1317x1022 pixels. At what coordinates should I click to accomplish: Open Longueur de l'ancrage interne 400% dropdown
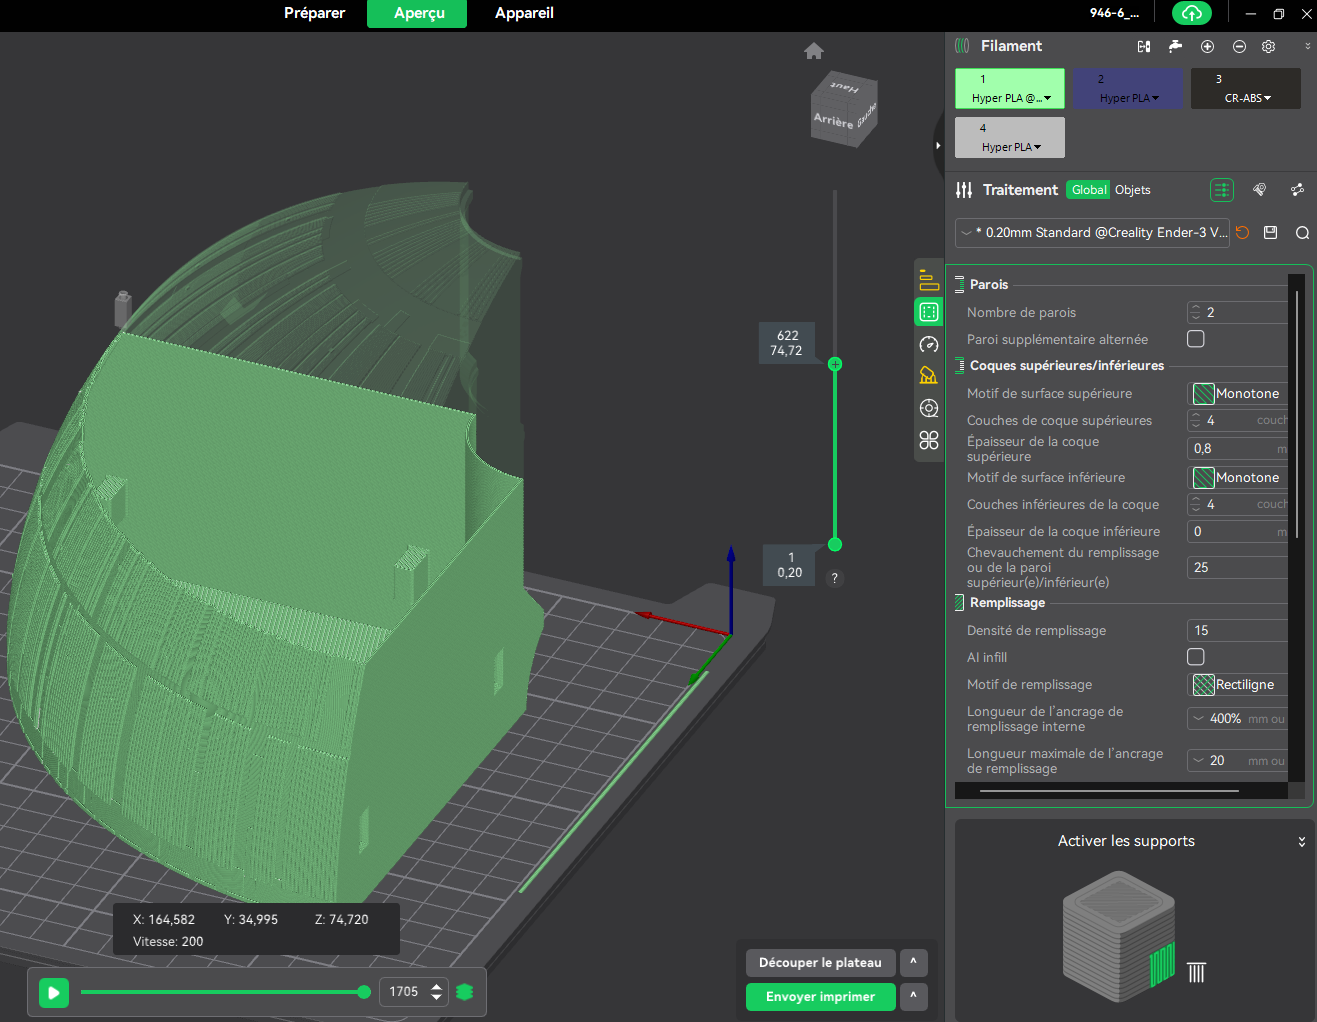[1238, 718]
